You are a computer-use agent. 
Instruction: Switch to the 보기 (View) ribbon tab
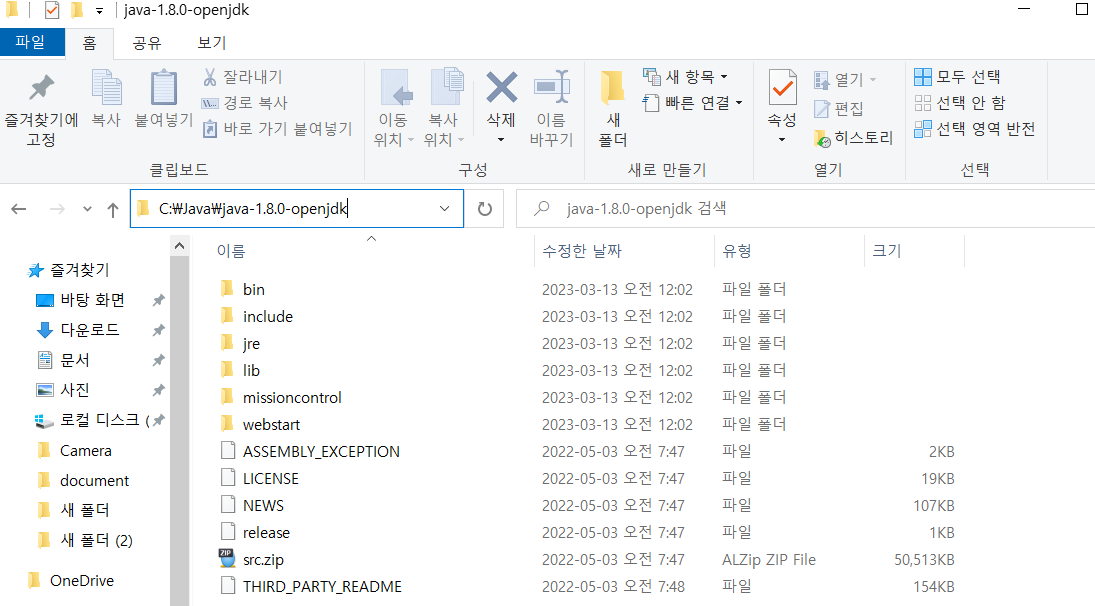(212, 43)
